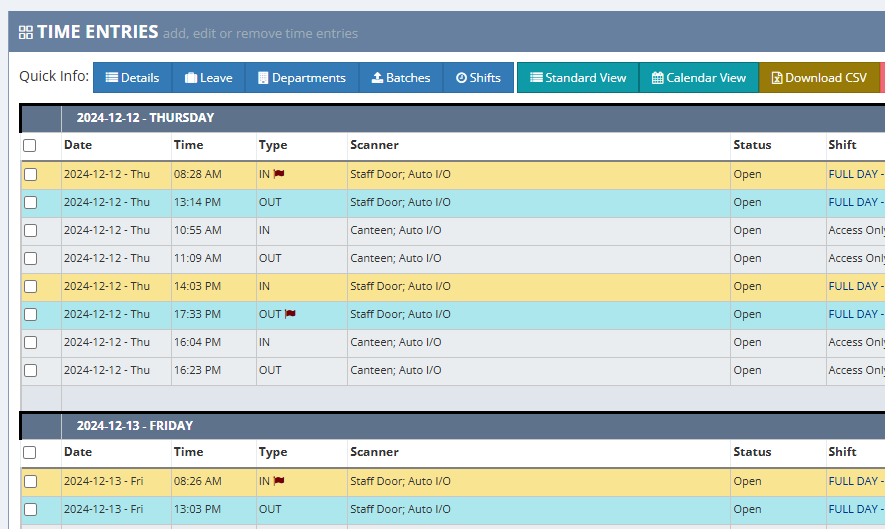Viewport: 885px width, 529px height.
Task: Click the grid icon beside Time Entries title
Action: [26, 33]
